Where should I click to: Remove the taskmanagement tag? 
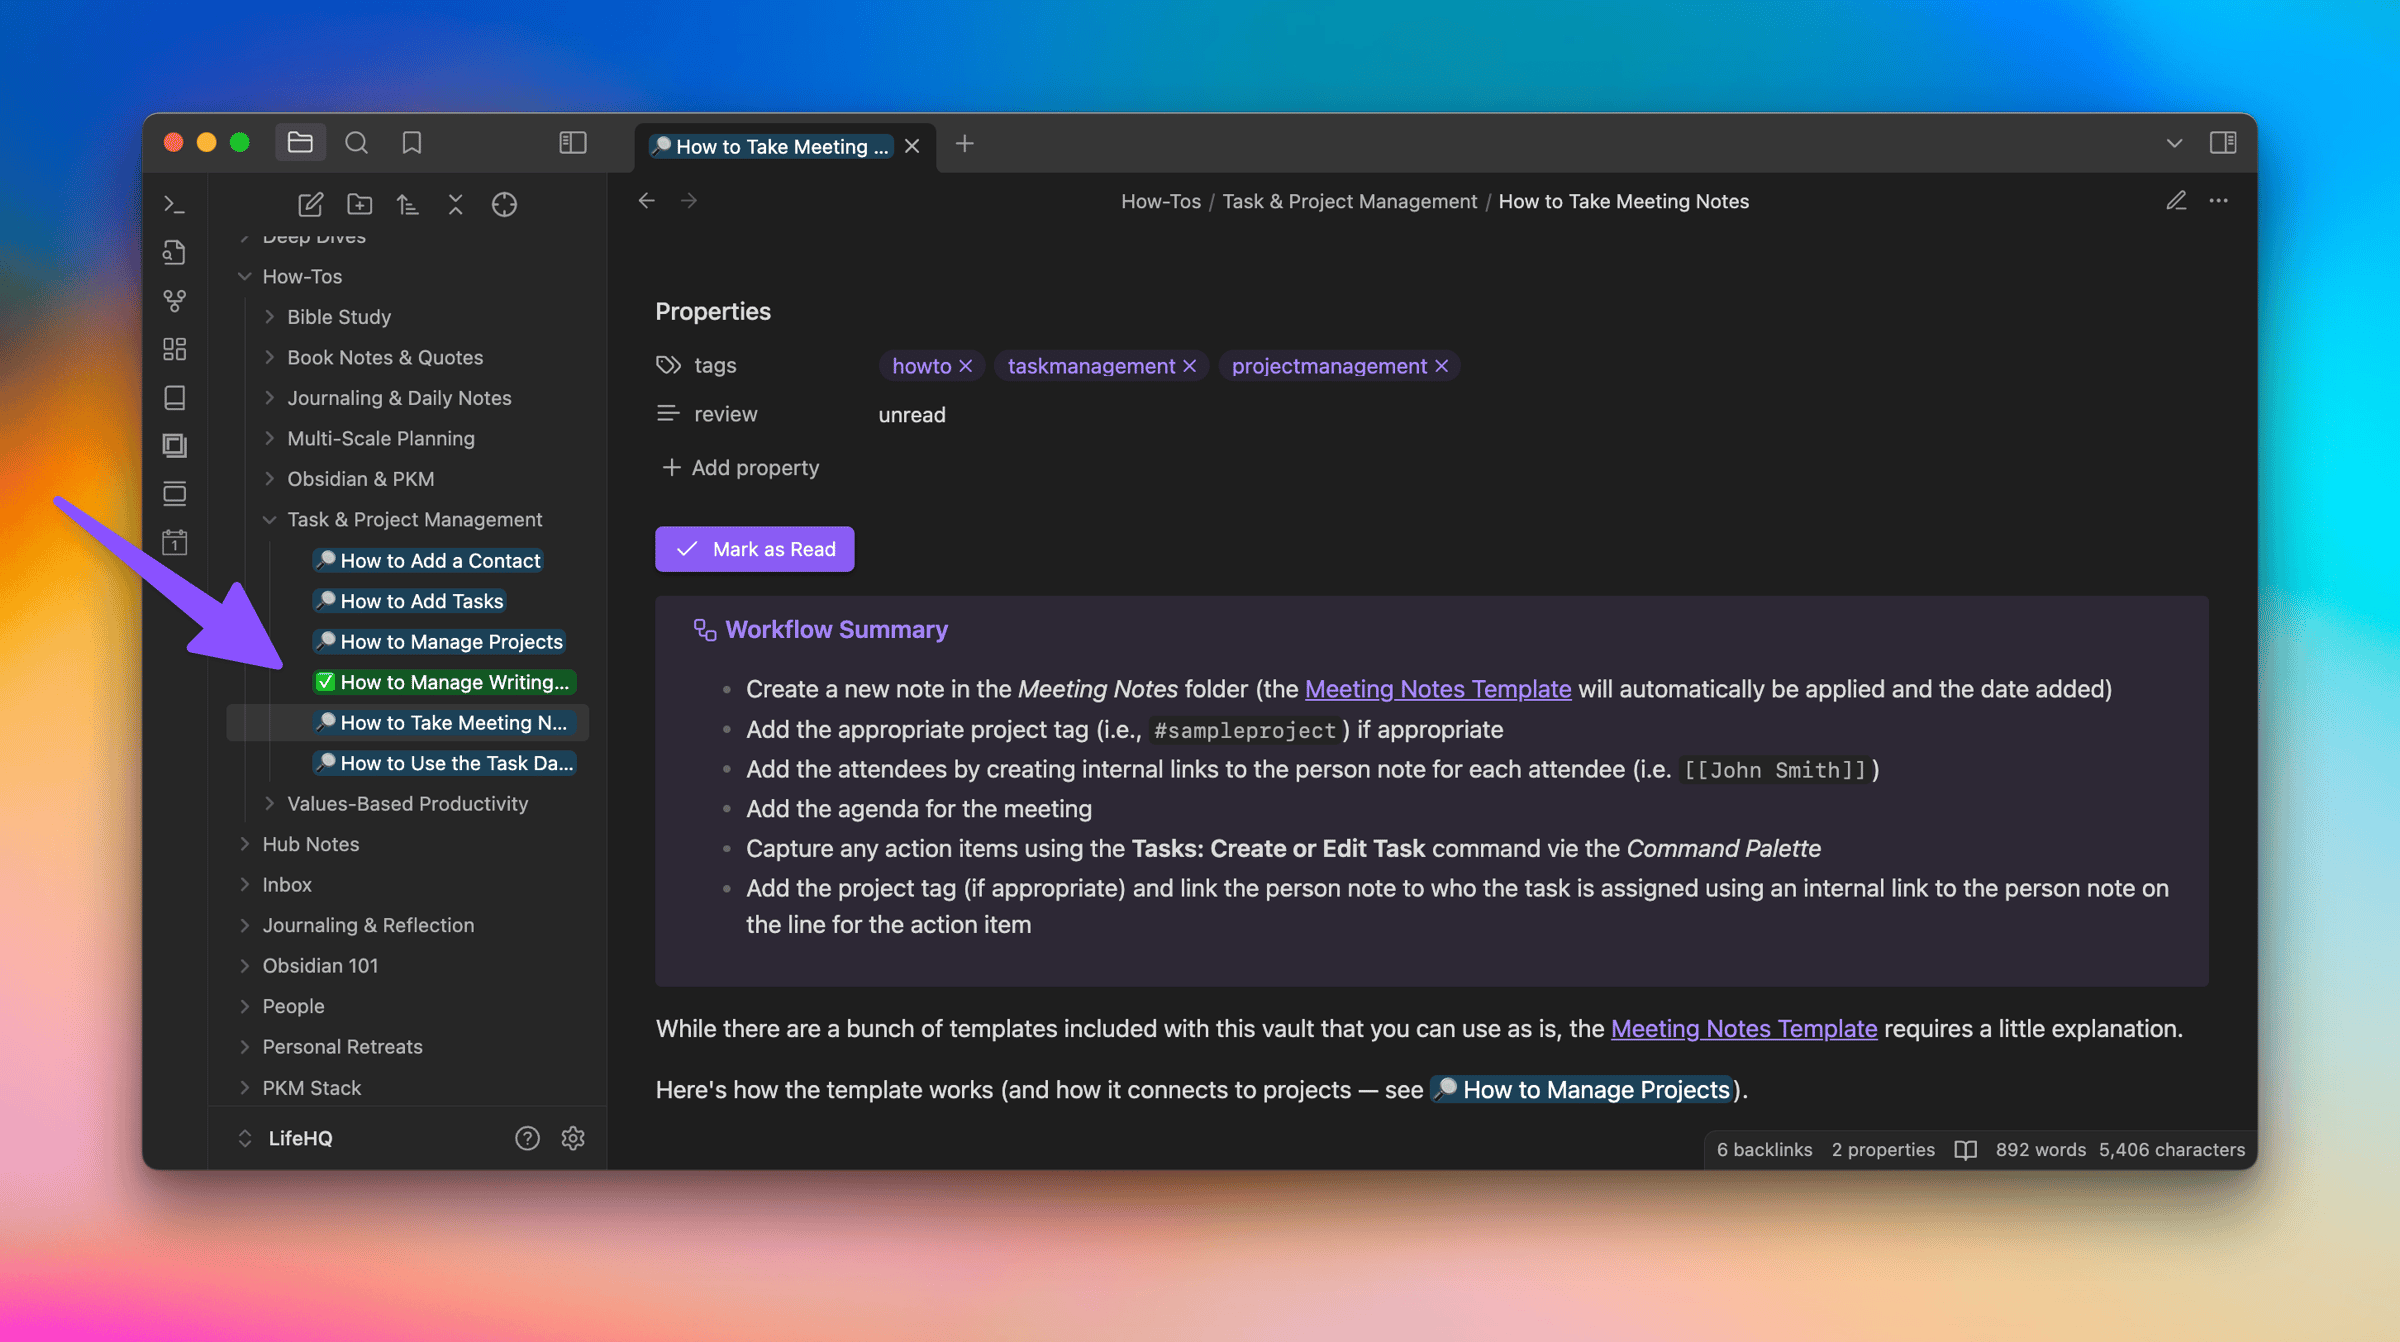[x=1190, y=366]
